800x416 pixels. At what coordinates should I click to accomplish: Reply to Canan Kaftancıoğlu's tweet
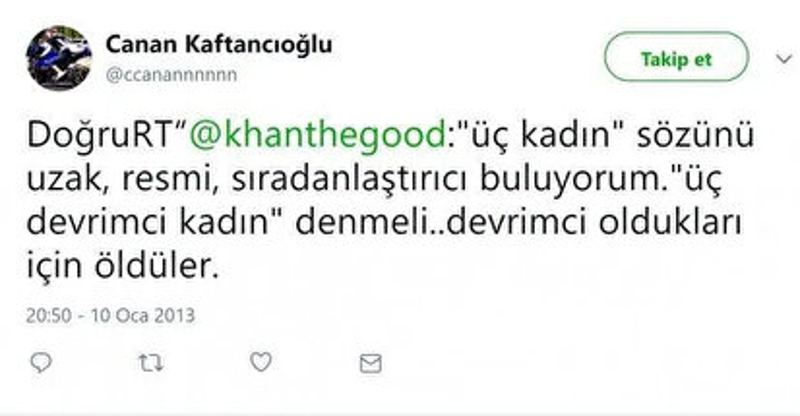pos(41,363)
